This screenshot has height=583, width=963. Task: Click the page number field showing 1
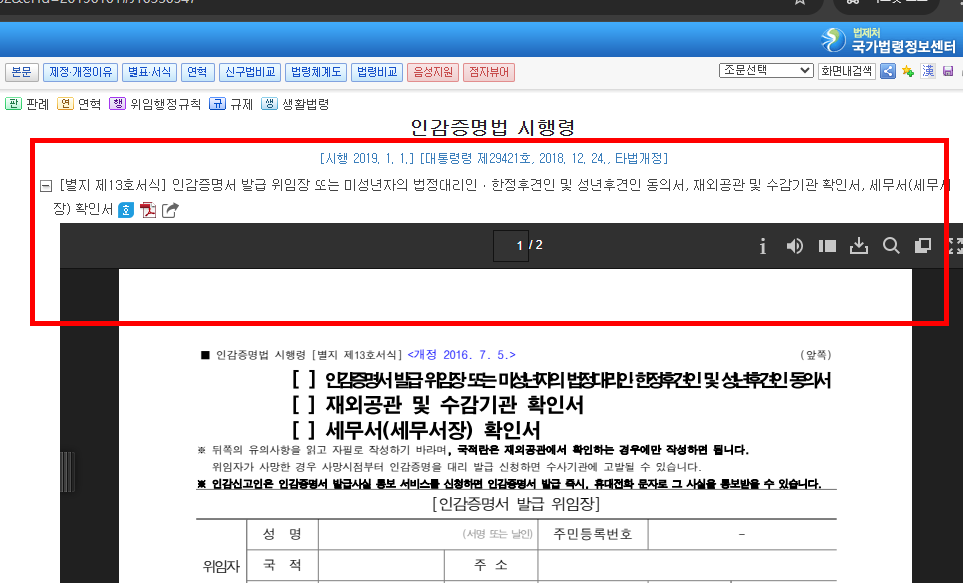[511, 245]
